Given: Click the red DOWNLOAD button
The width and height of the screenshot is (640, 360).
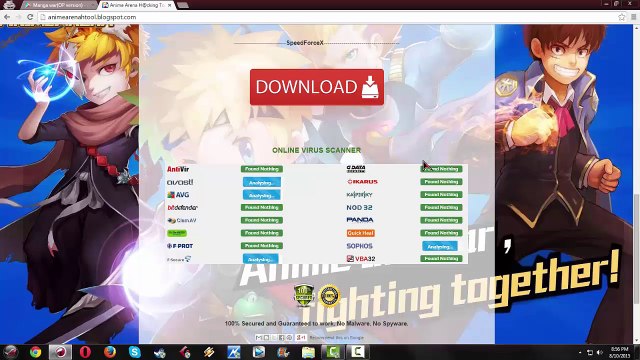Looking at the screenshot, I should pos(317,87).
